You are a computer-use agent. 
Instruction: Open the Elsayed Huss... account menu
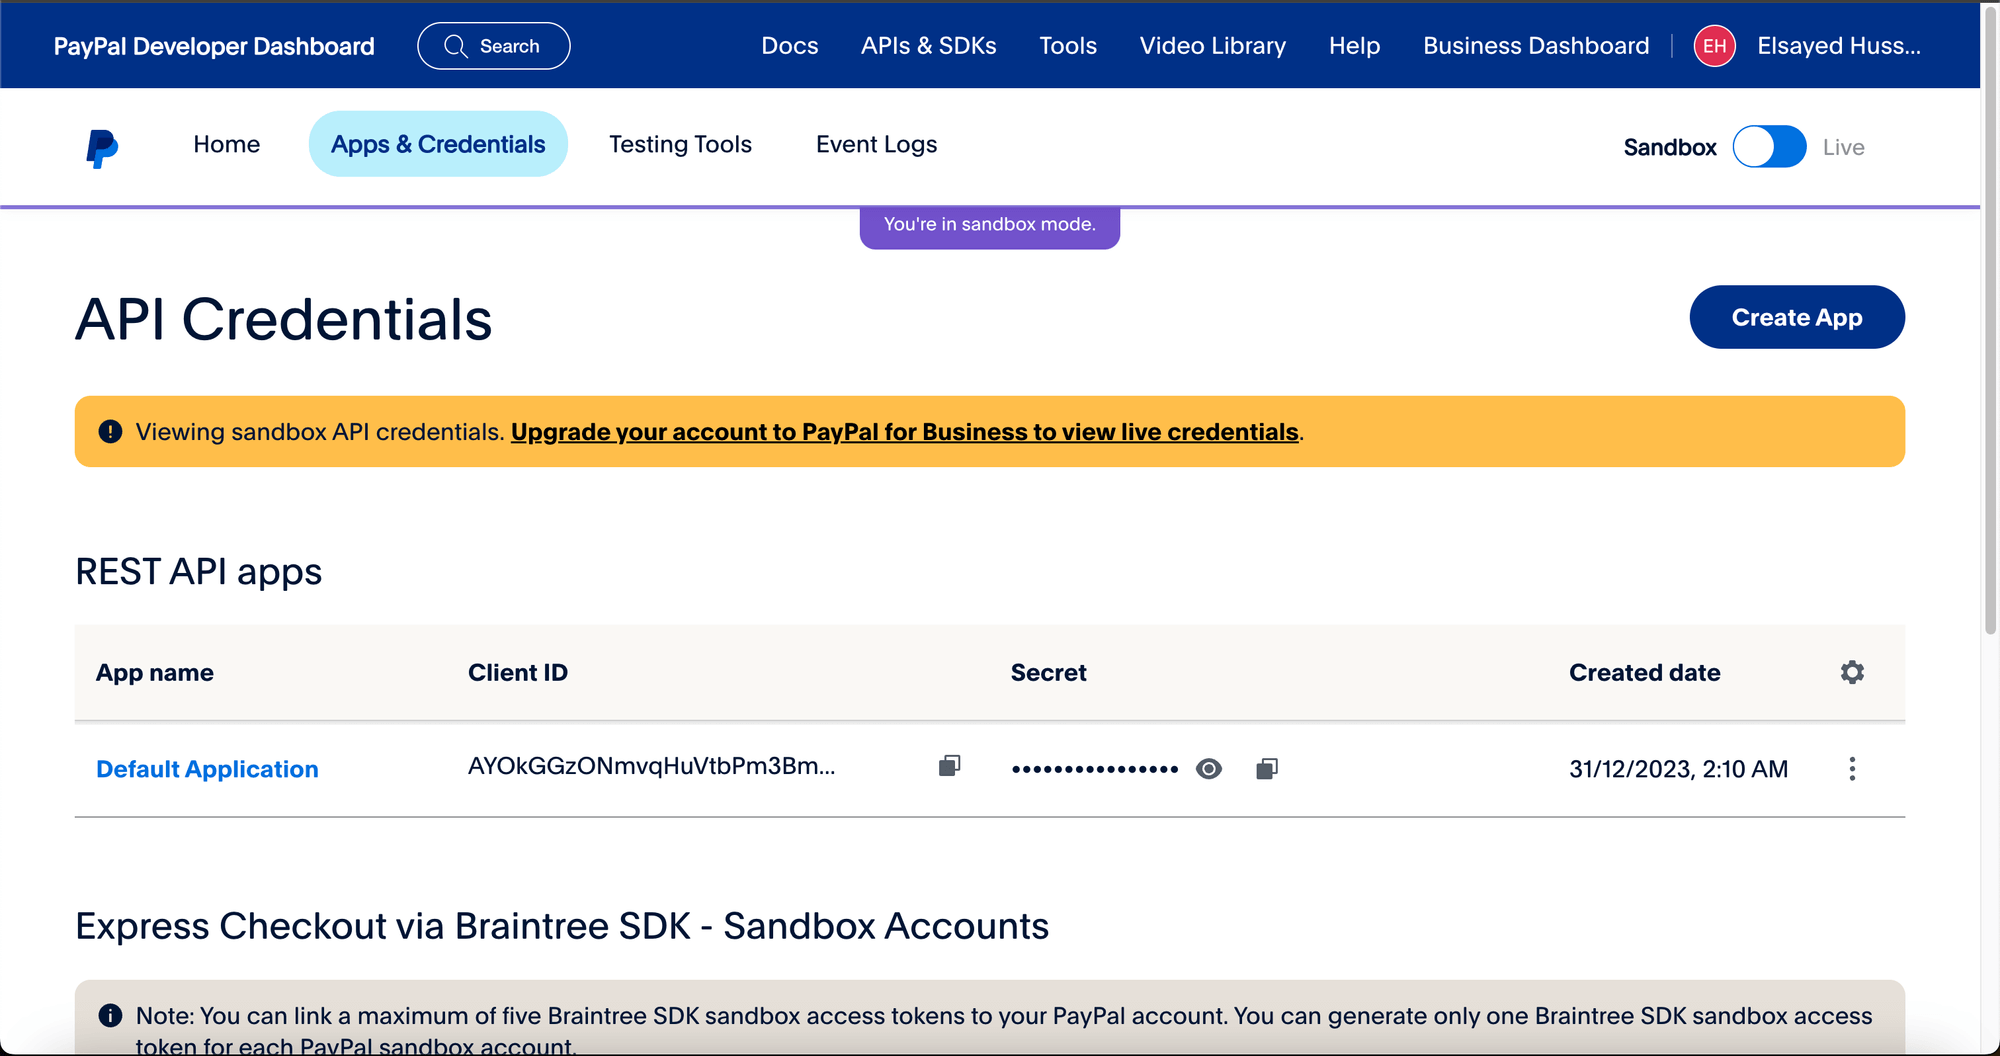click(x=1838, y=46)
